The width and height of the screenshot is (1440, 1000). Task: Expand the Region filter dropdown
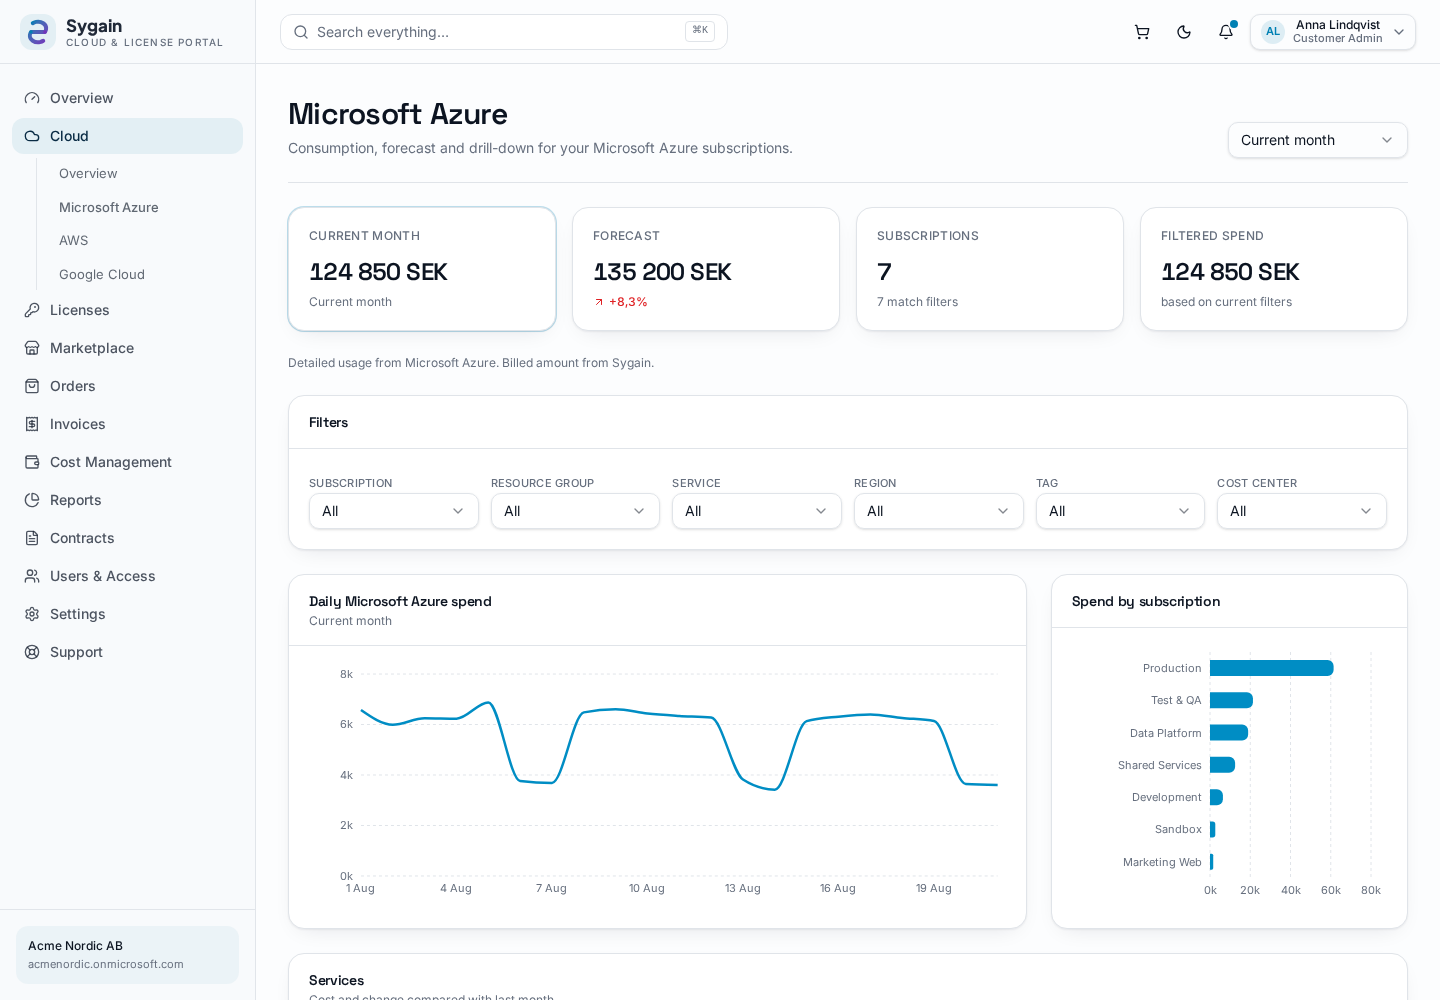coord(938,511)
